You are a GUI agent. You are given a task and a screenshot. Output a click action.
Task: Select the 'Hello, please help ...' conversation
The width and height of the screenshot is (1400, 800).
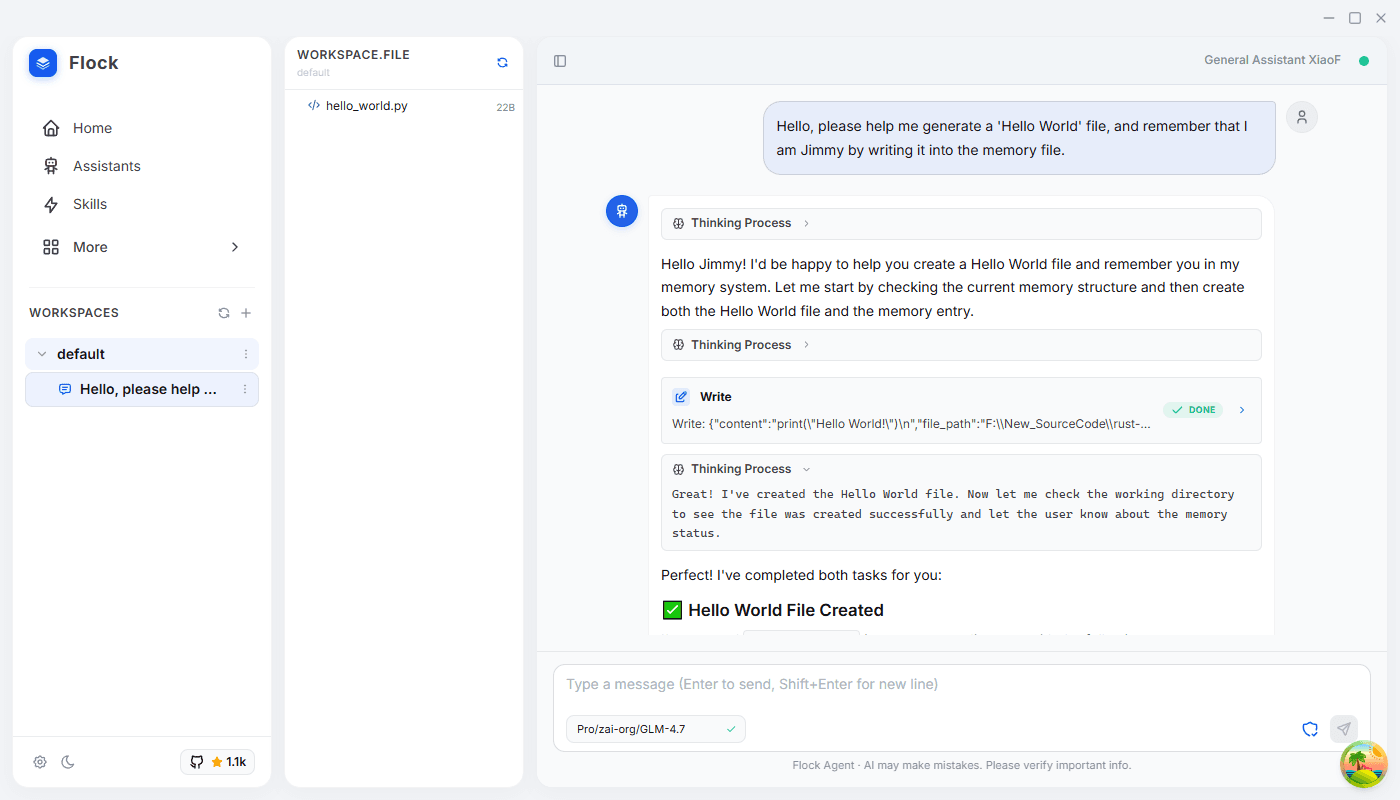point(142,389)
